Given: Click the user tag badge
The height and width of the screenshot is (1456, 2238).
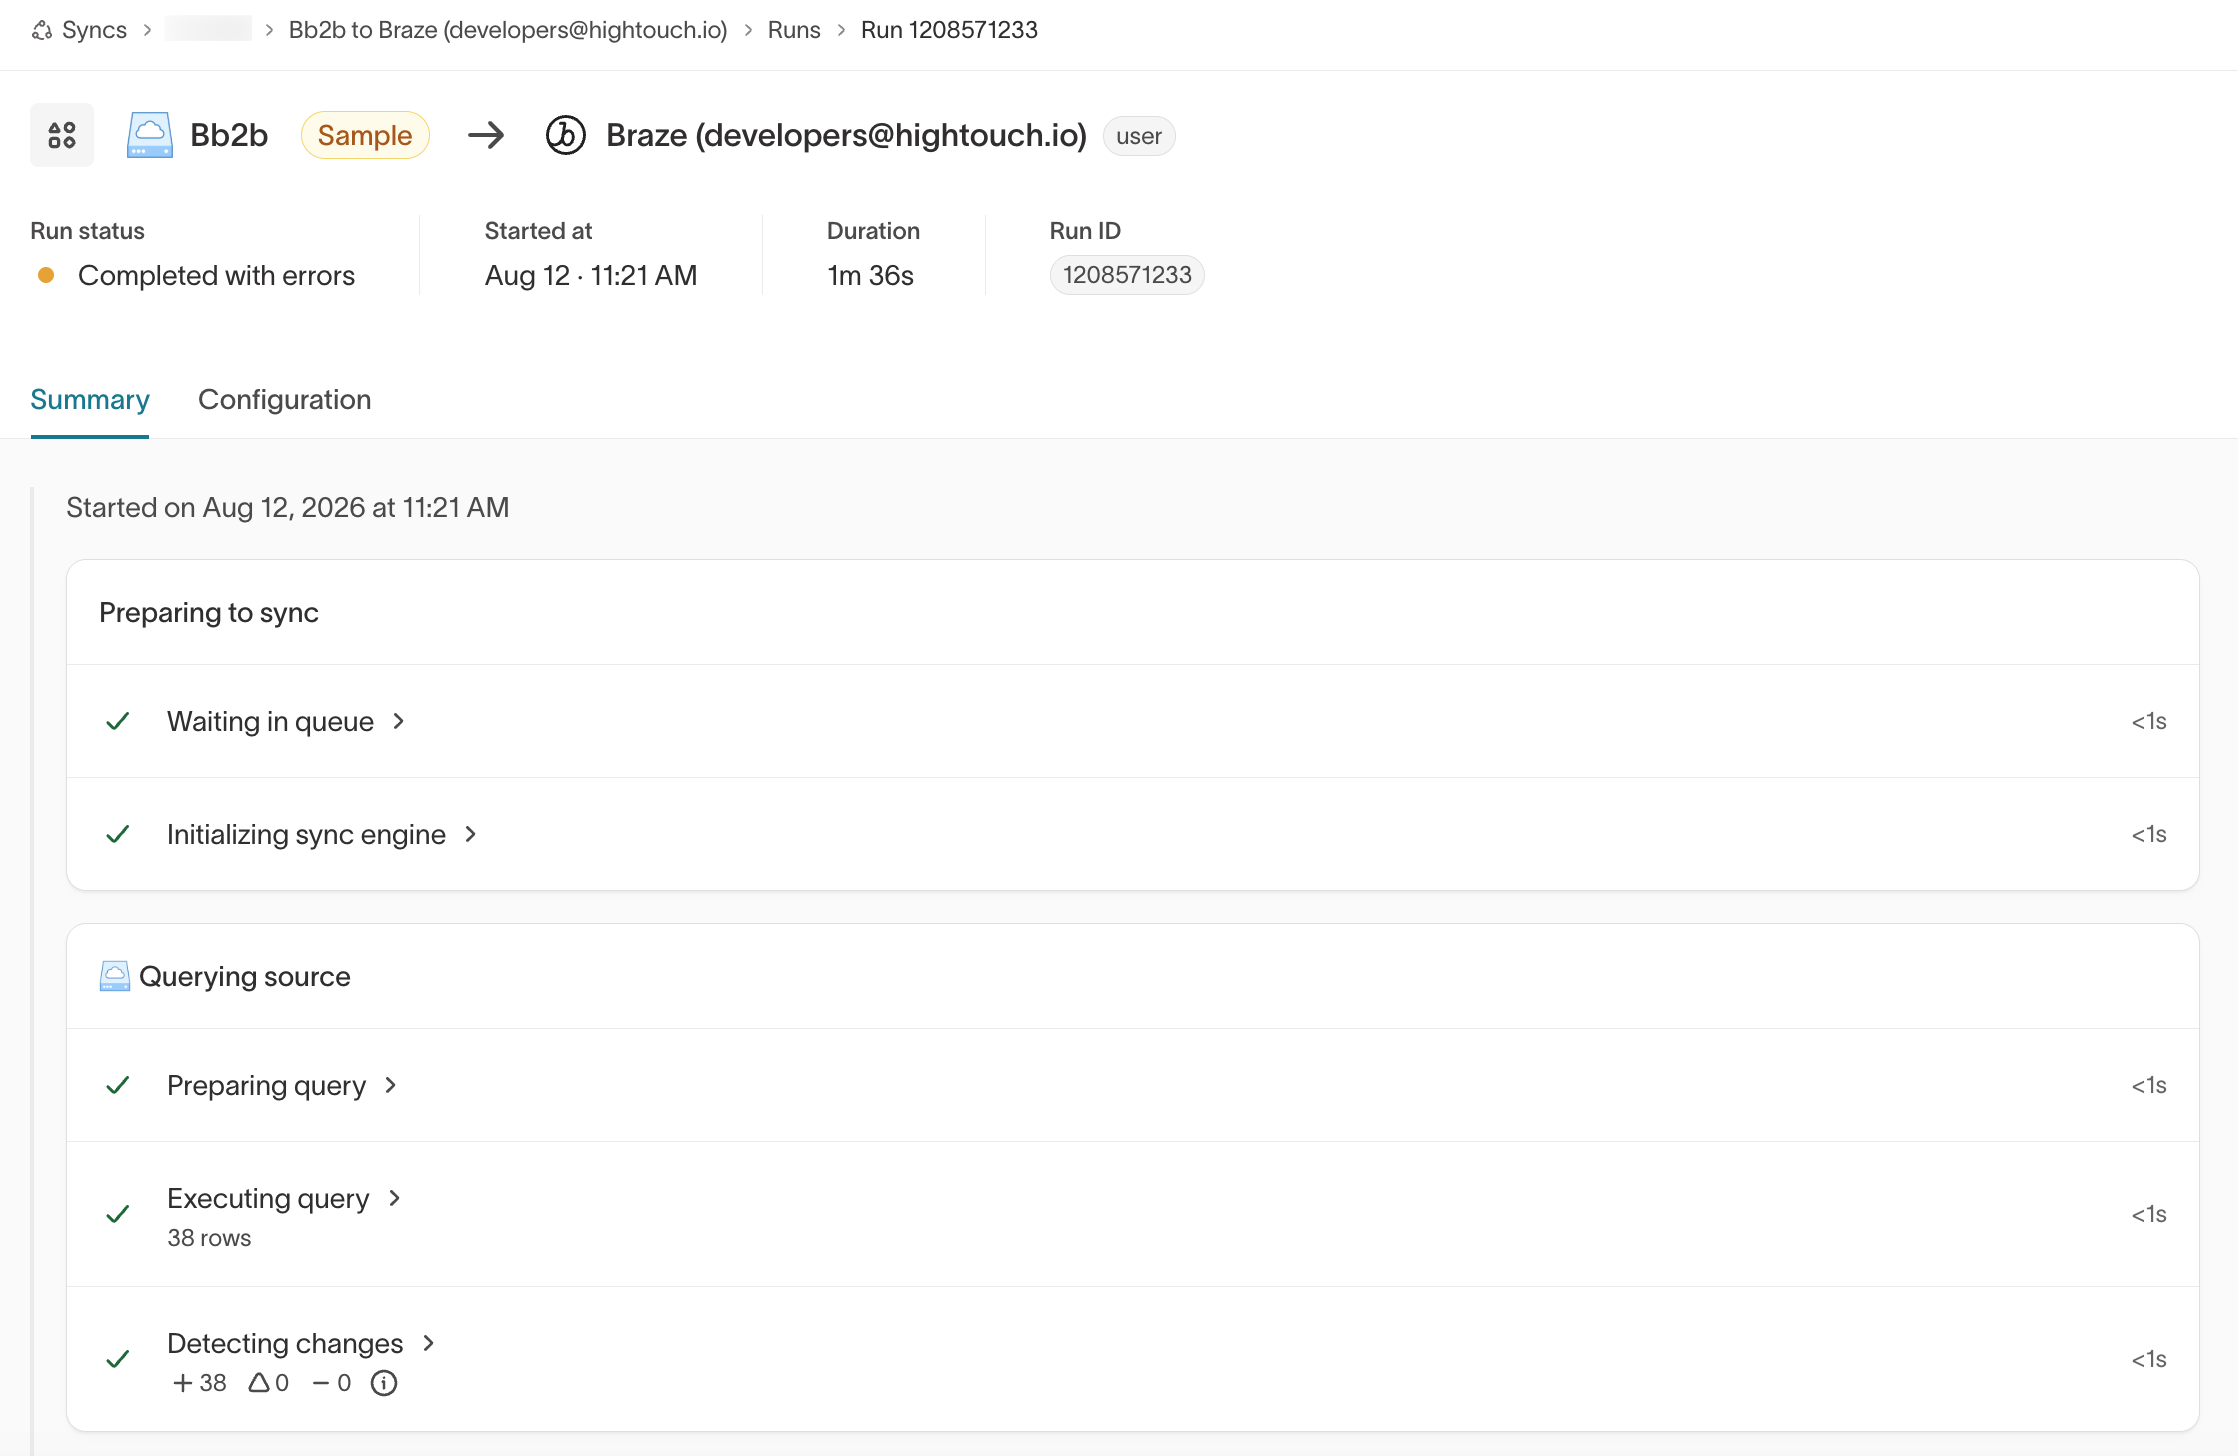Looking at the screenshot, I should point(1139,136).
